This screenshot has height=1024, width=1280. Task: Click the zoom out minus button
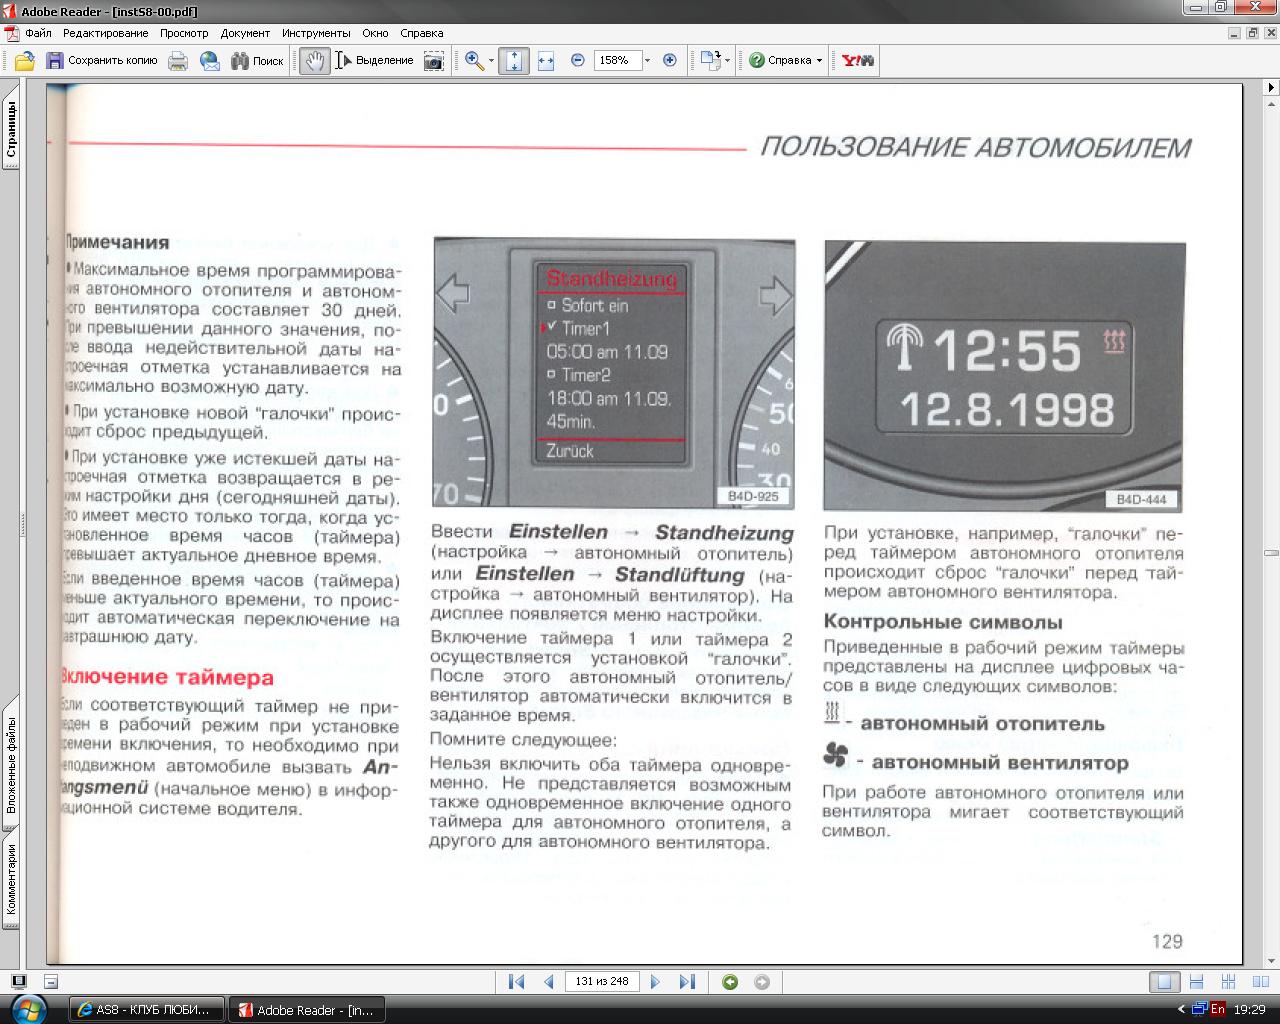577,61
